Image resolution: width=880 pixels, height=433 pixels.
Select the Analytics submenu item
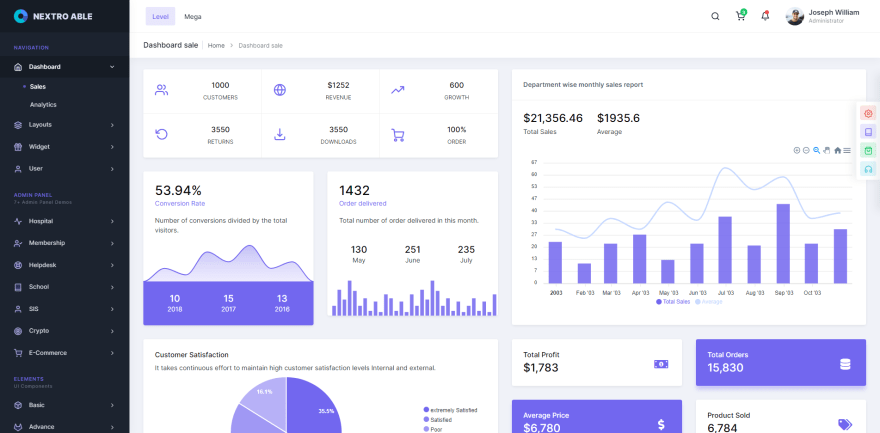tap(43, 104)
